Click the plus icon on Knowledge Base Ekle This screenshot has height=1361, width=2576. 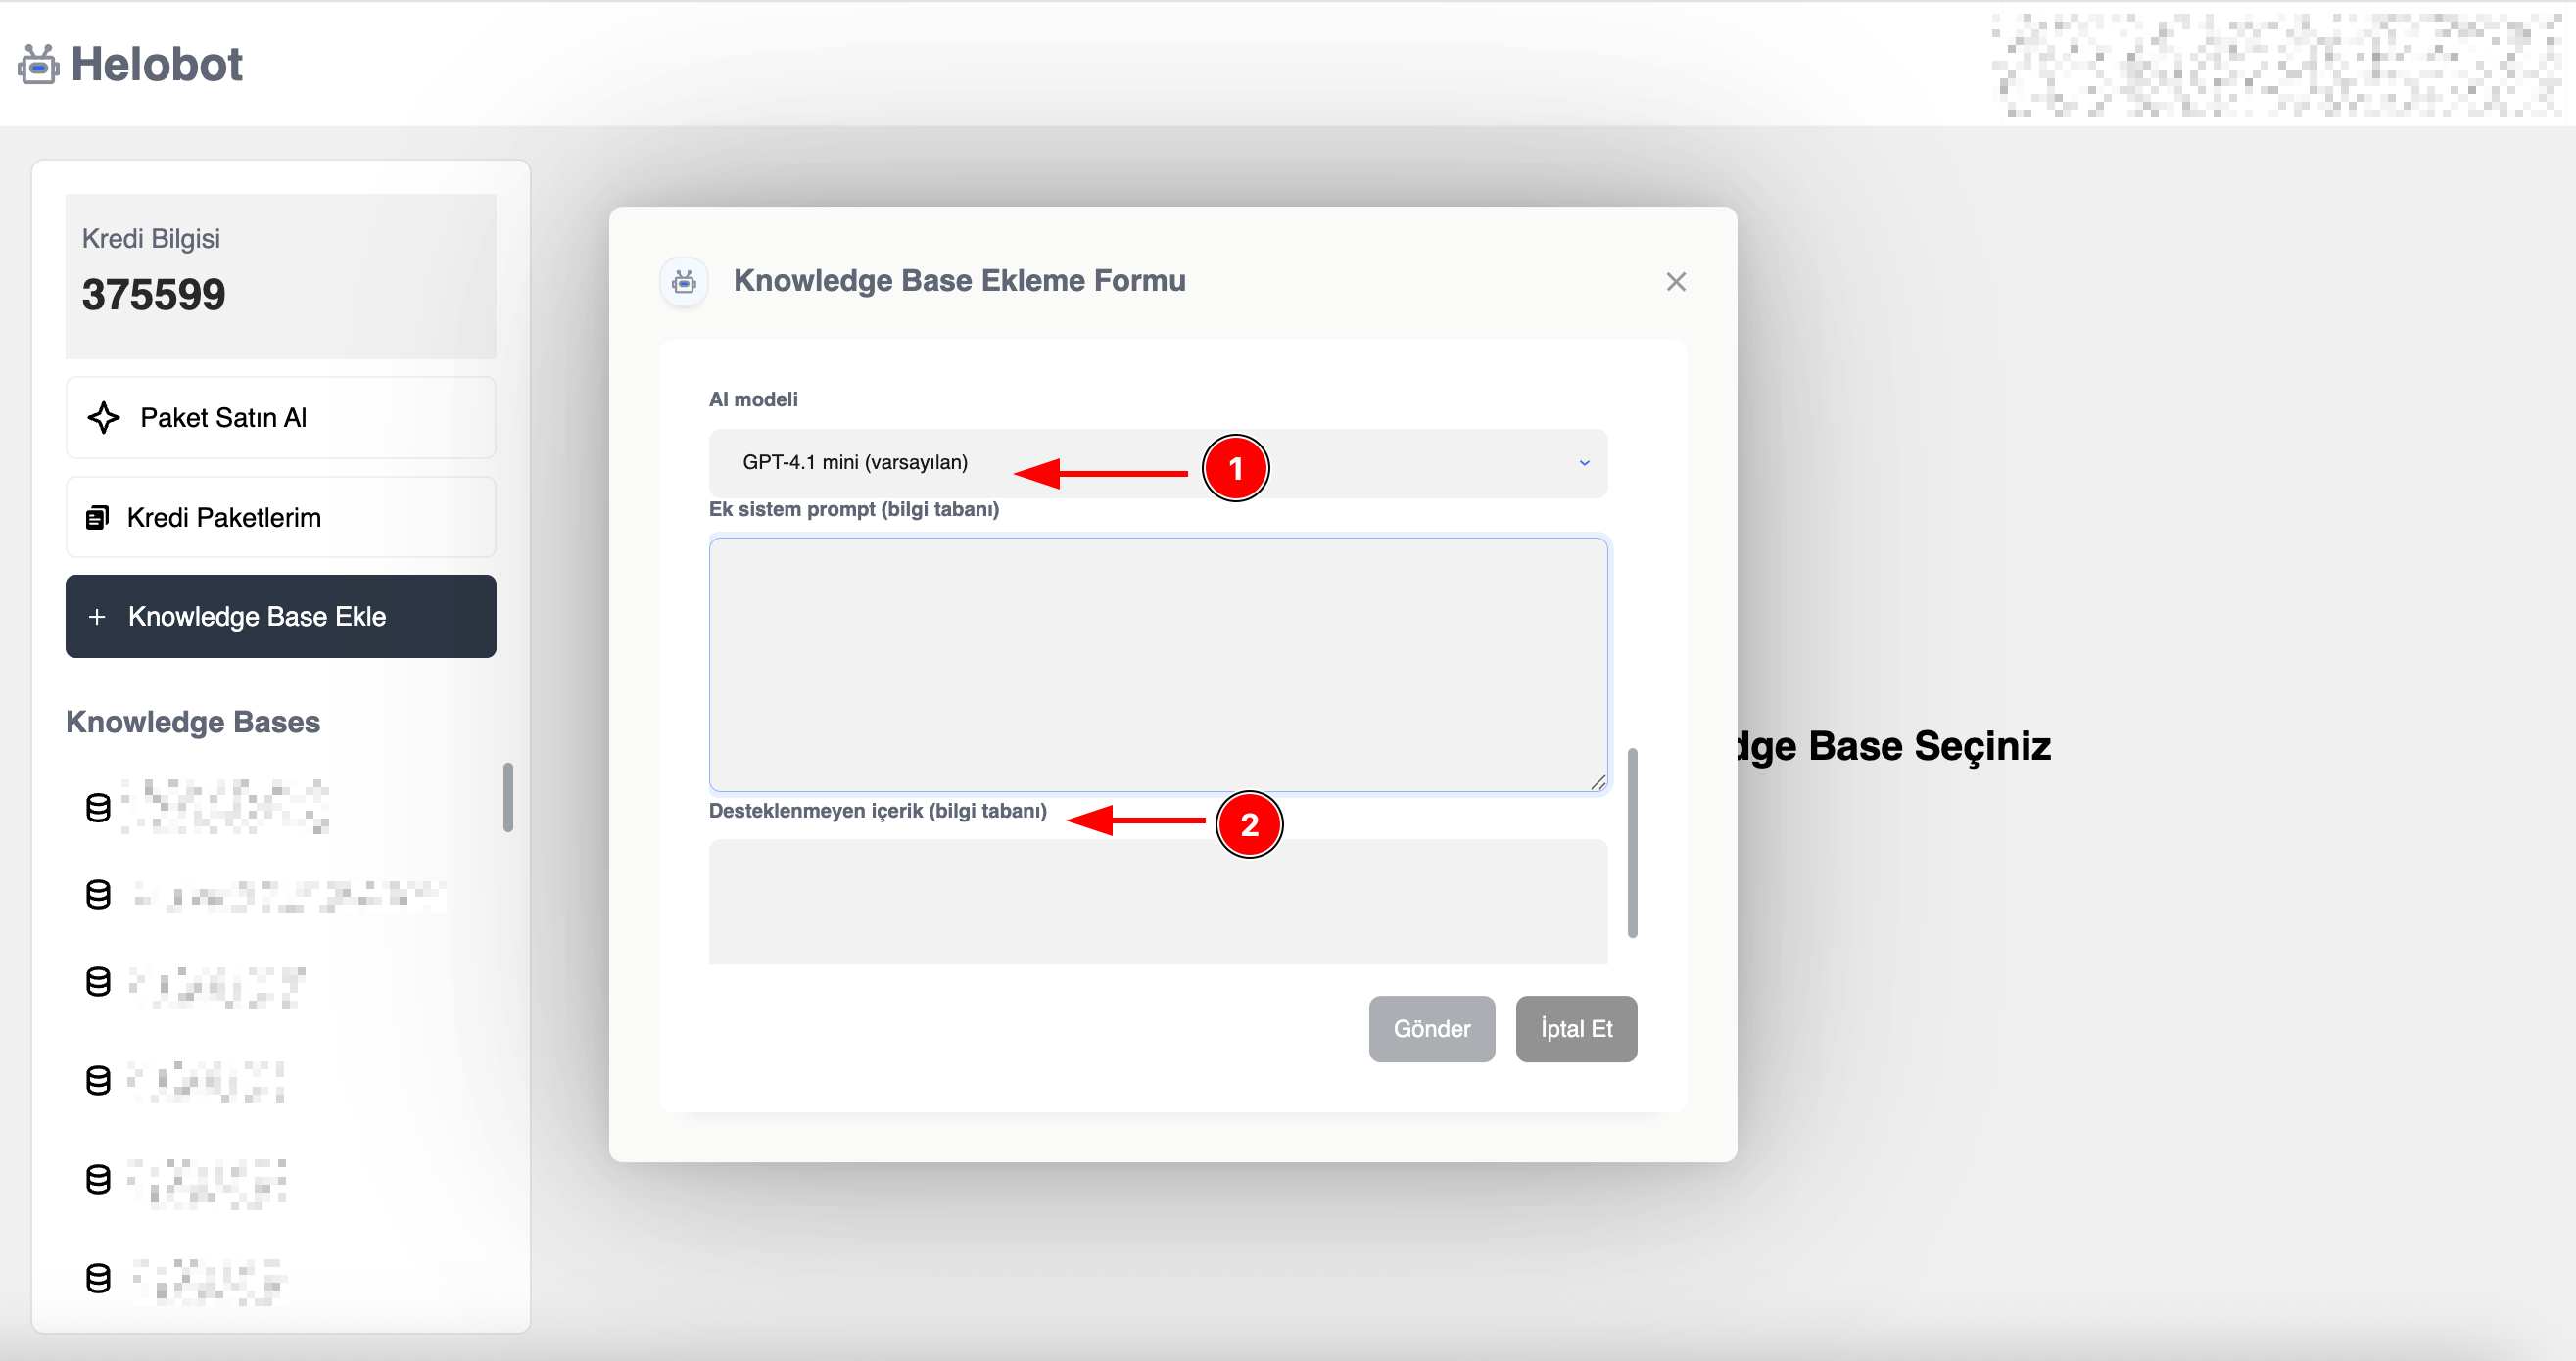click(97, 617)
